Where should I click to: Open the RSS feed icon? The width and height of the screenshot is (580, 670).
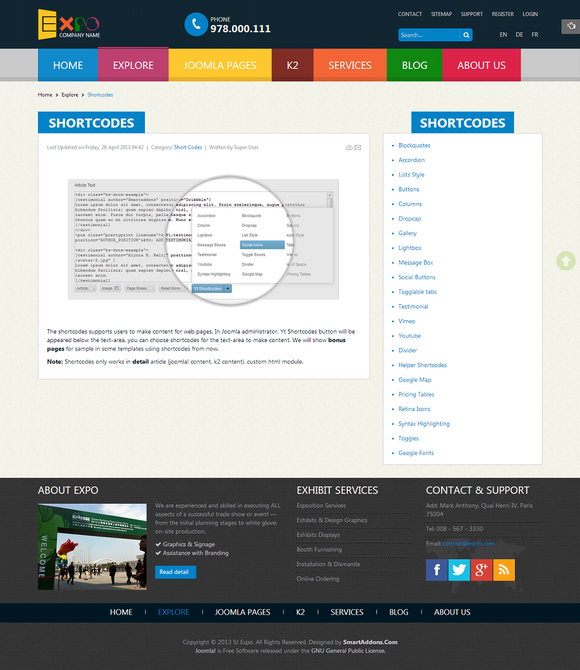(x=504, y=570)
